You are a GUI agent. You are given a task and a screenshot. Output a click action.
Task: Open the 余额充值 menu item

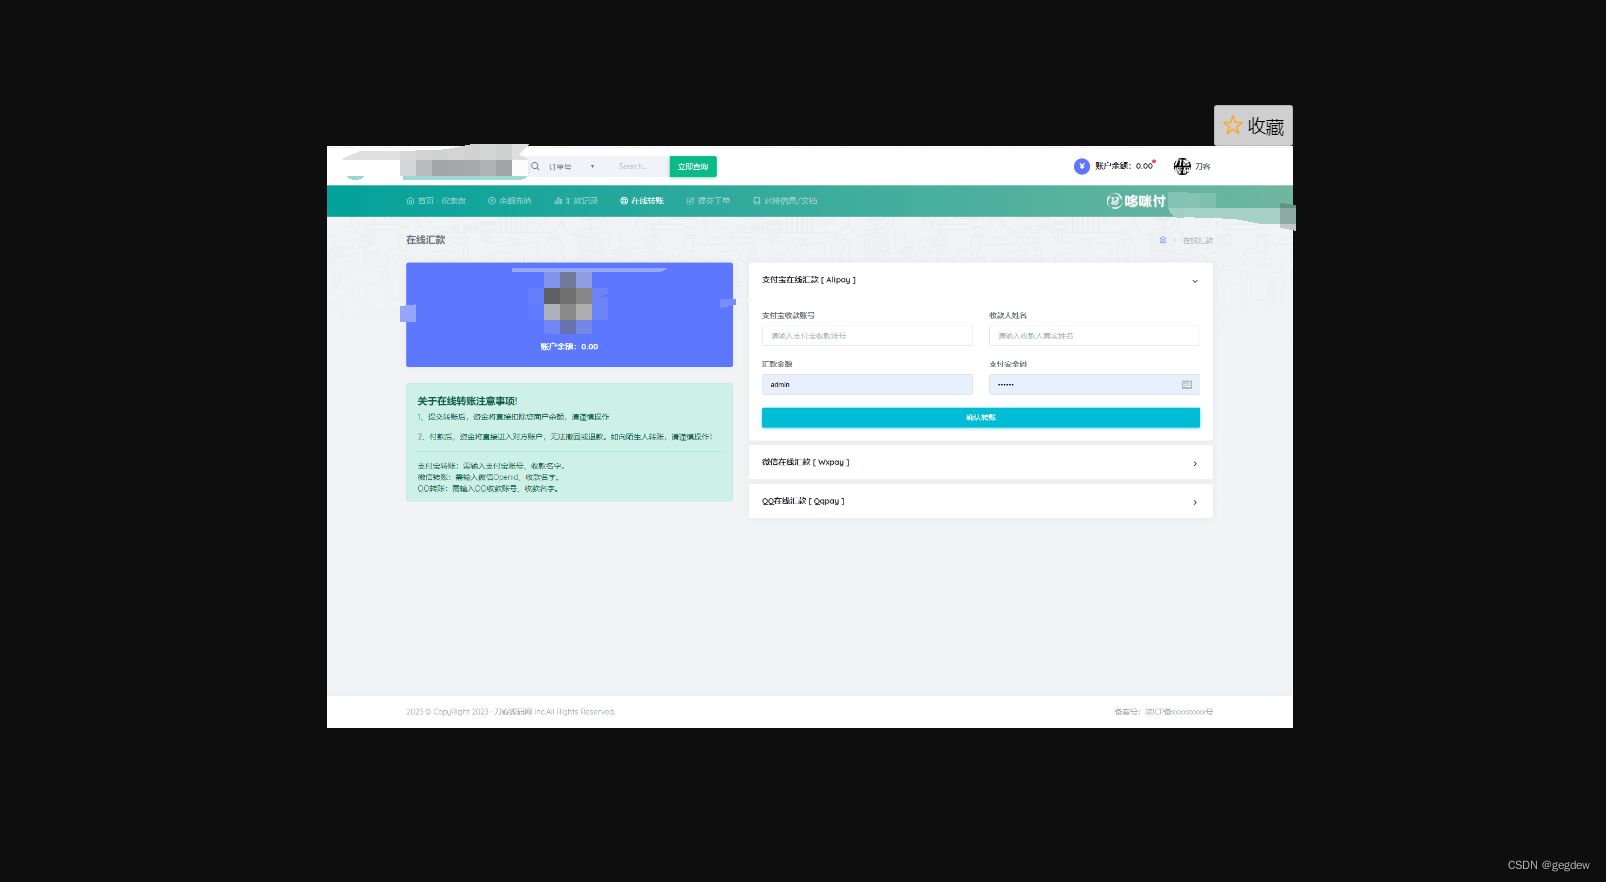click(510, 201)
